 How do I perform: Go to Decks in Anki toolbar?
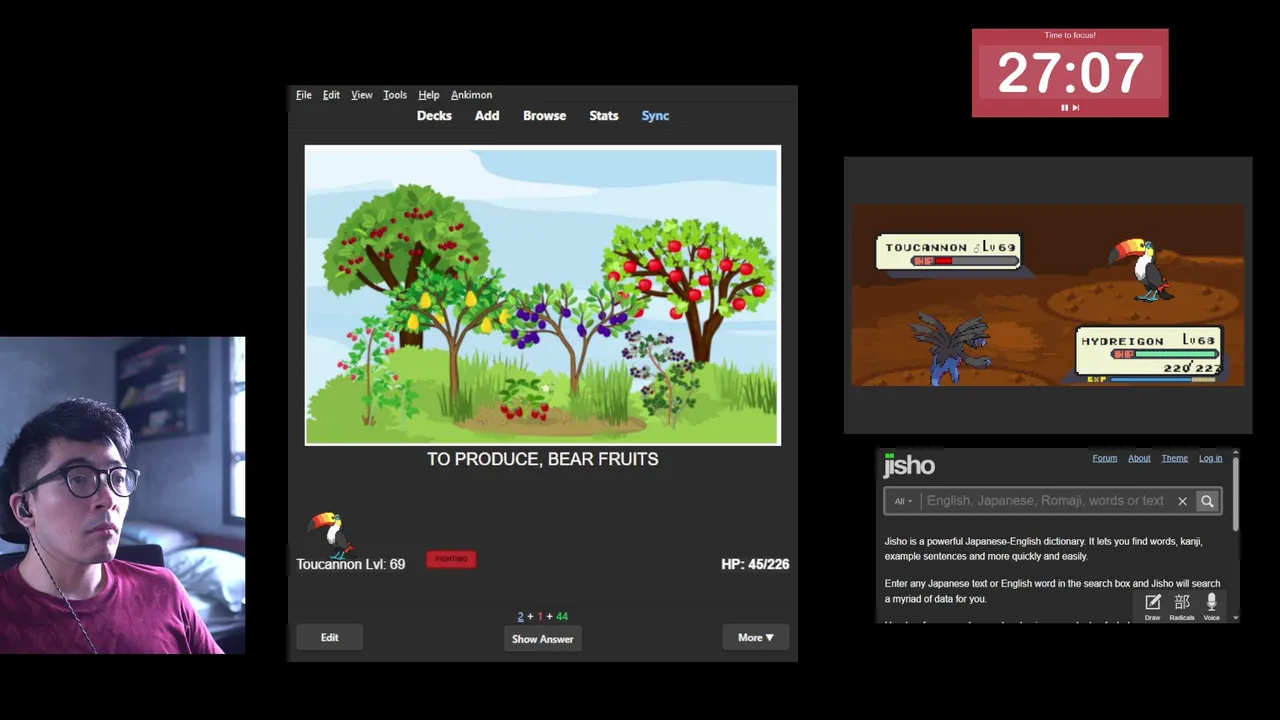coord(434,116)
